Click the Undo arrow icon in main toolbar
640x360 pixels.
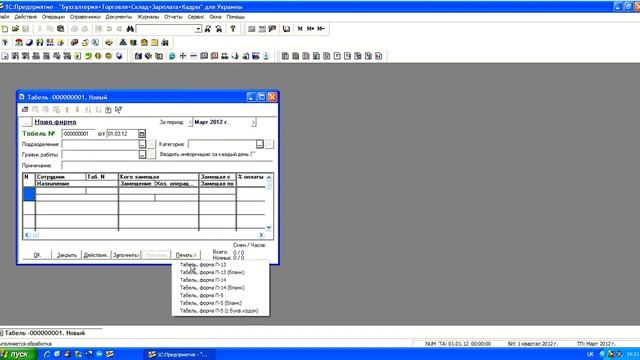coord(109,29)
